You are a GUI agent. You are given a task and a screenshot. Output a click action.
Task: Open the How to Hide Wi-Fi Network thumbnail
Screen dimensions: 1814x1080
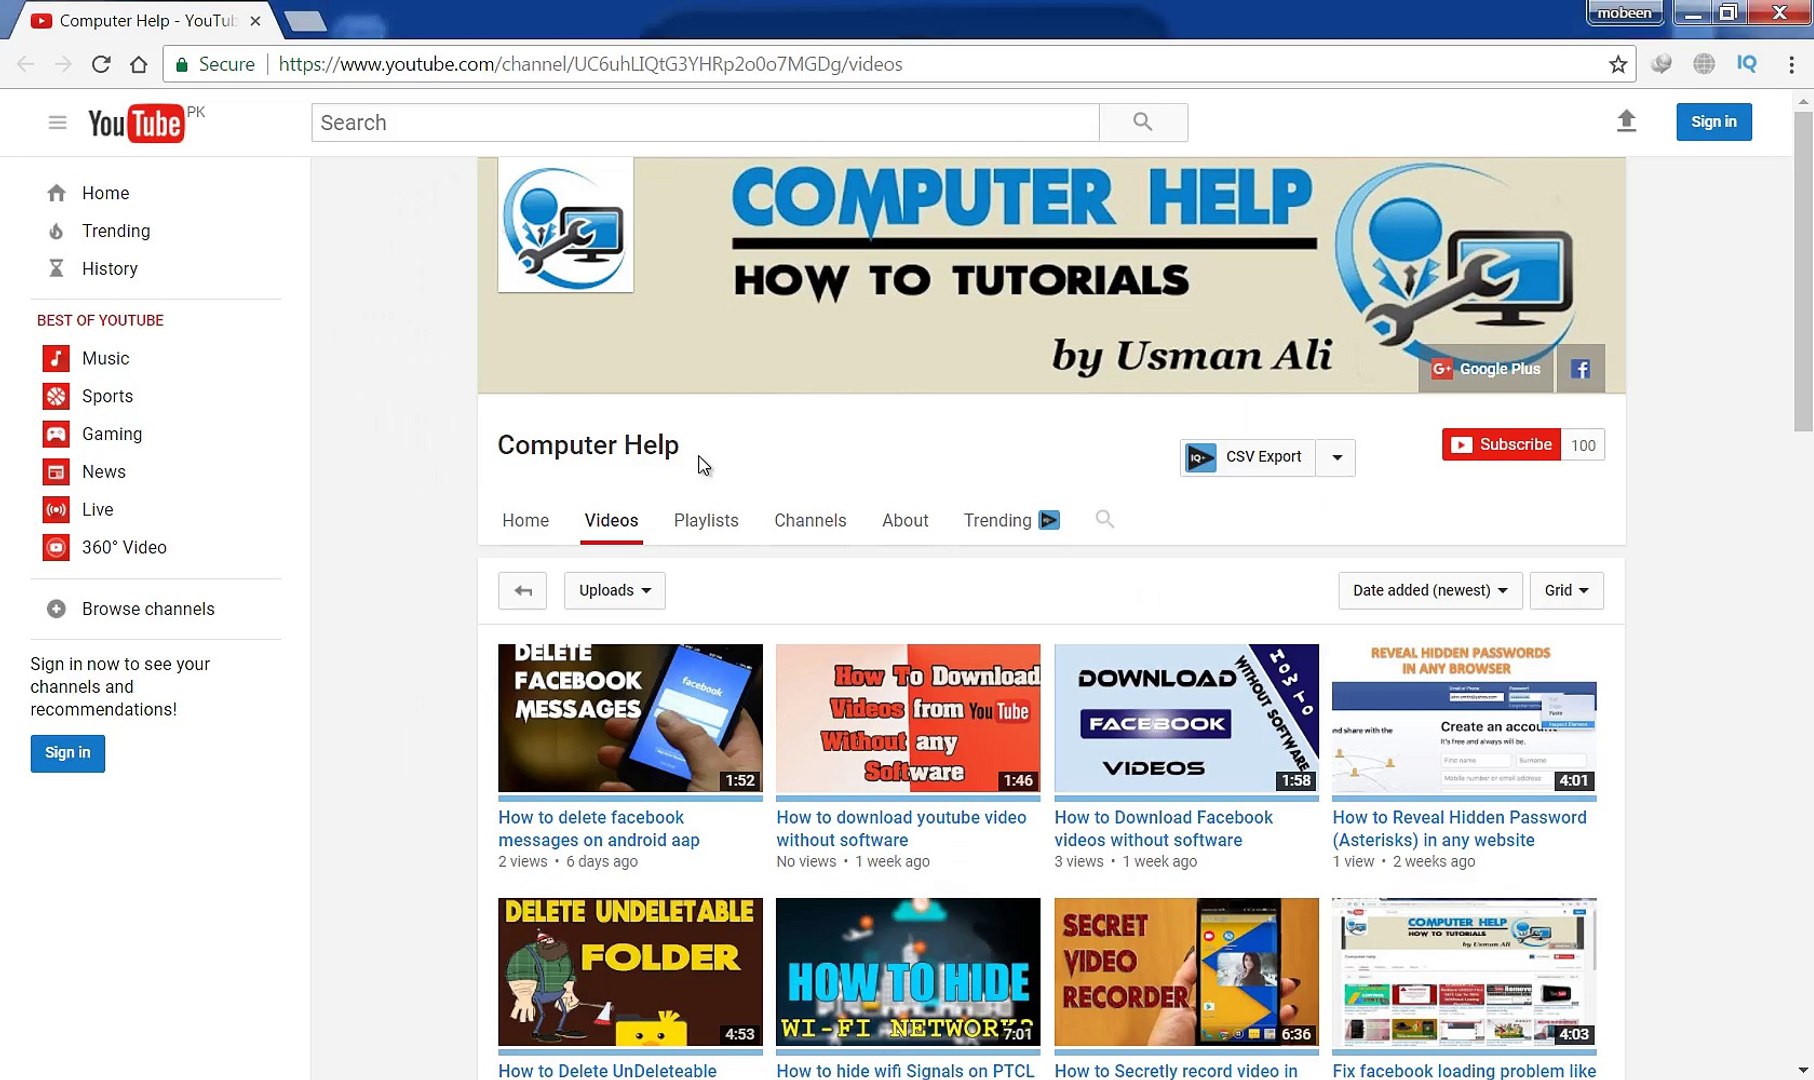[x=908, y=972]
